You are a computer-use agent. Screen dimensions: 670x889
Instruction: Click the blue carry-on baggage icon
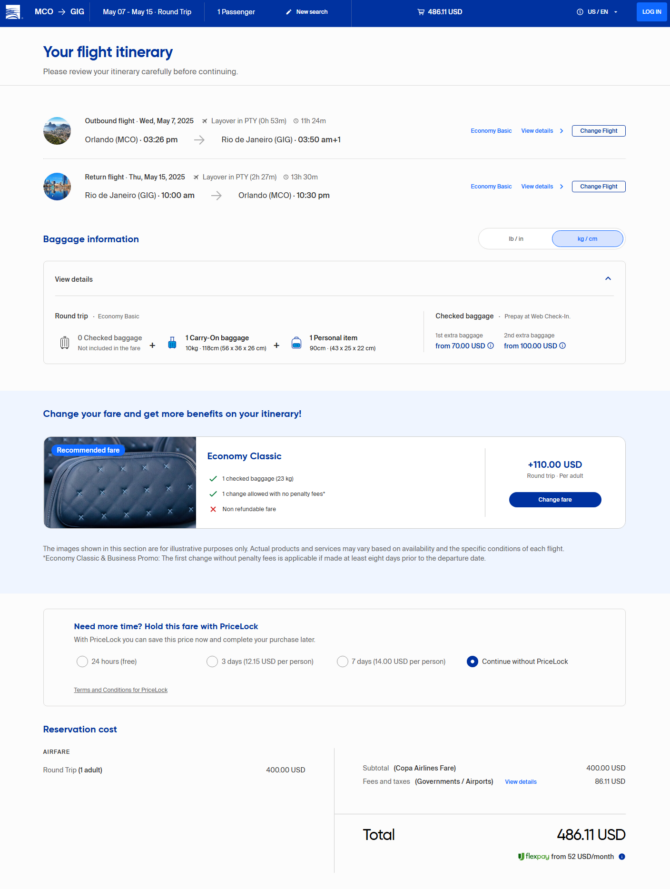(x=172, y=342)
